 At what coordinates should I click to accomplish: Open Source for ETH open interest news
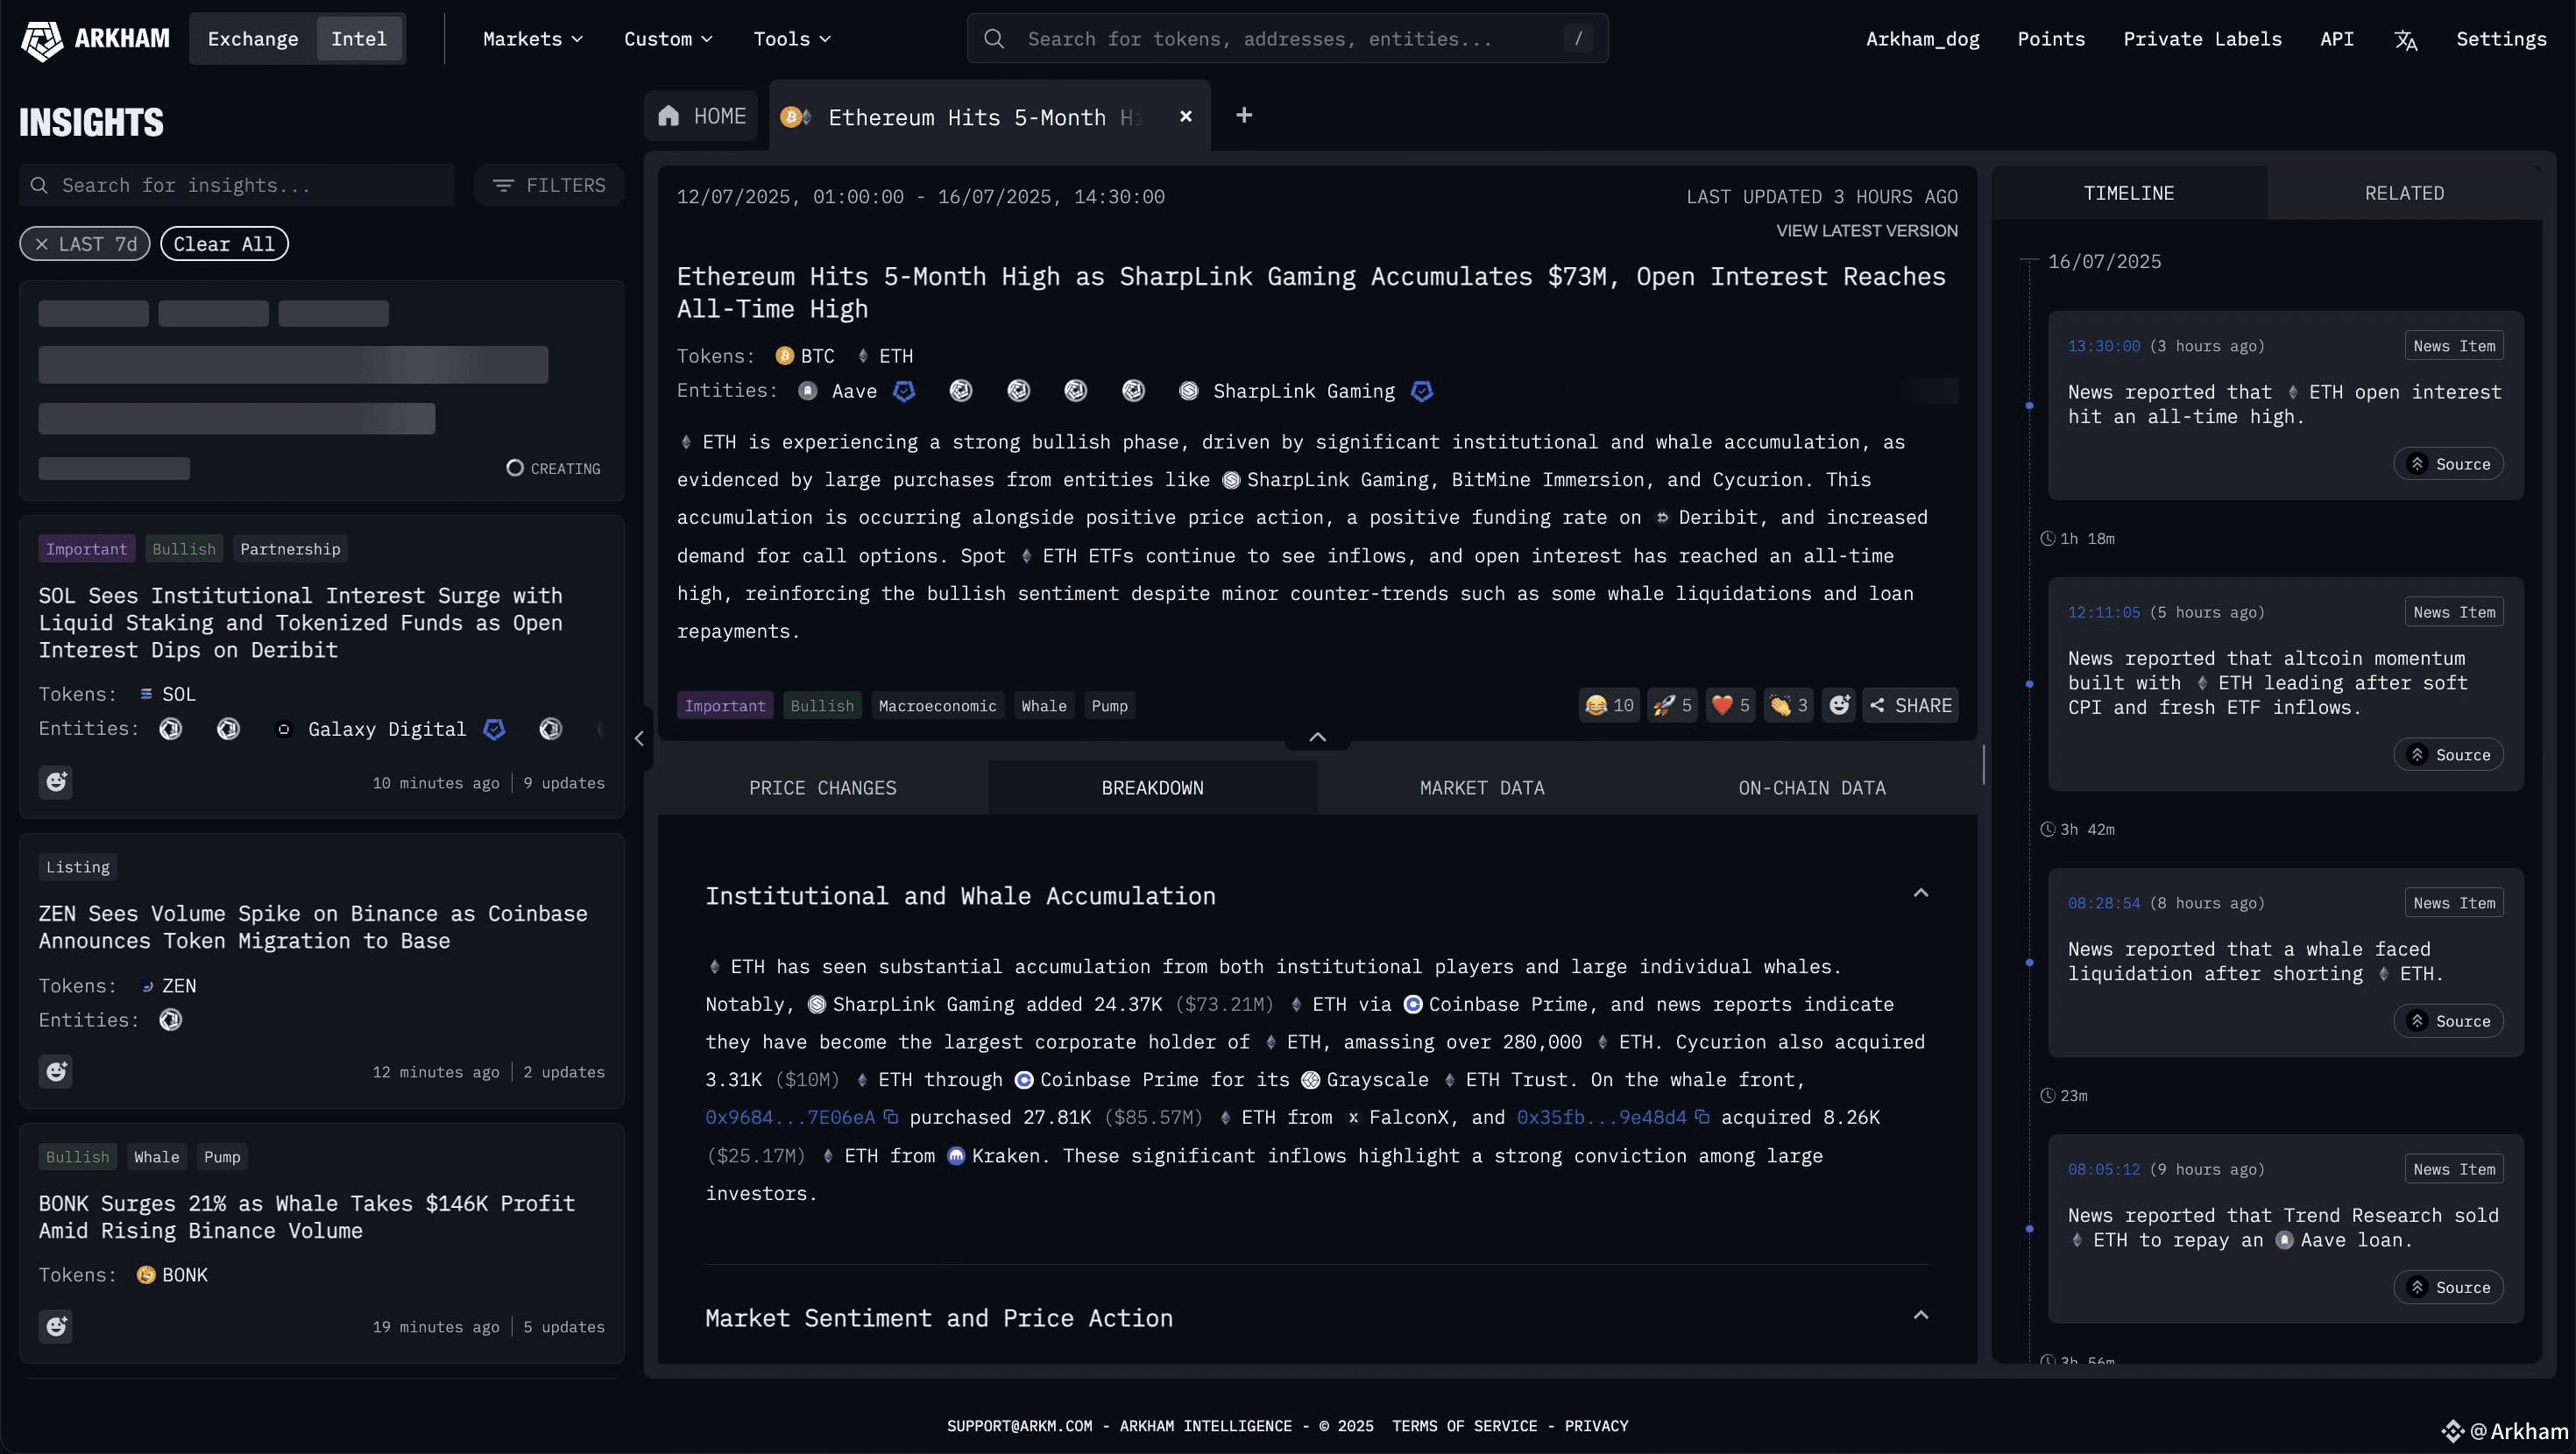(2448, 464)
